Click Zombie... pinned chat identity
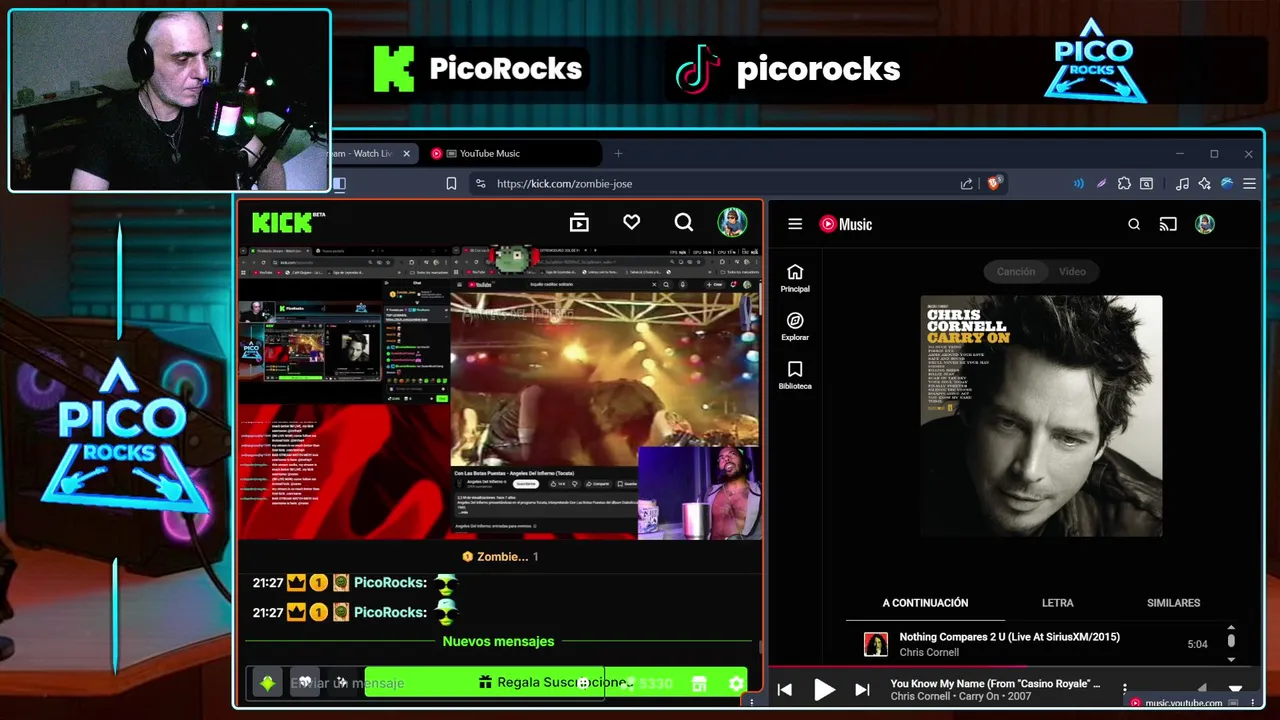Viewport: 1280px width, 720px height. 500,556
